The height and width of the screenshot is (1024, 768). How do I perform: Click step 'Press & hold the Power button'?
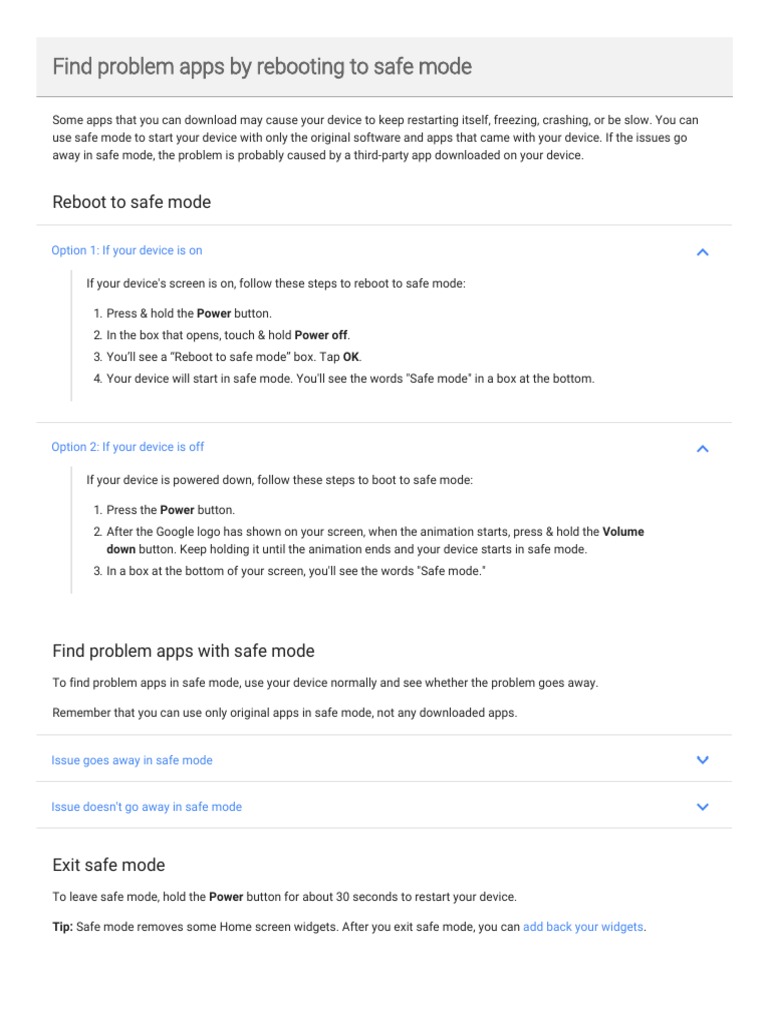point(188,313)
